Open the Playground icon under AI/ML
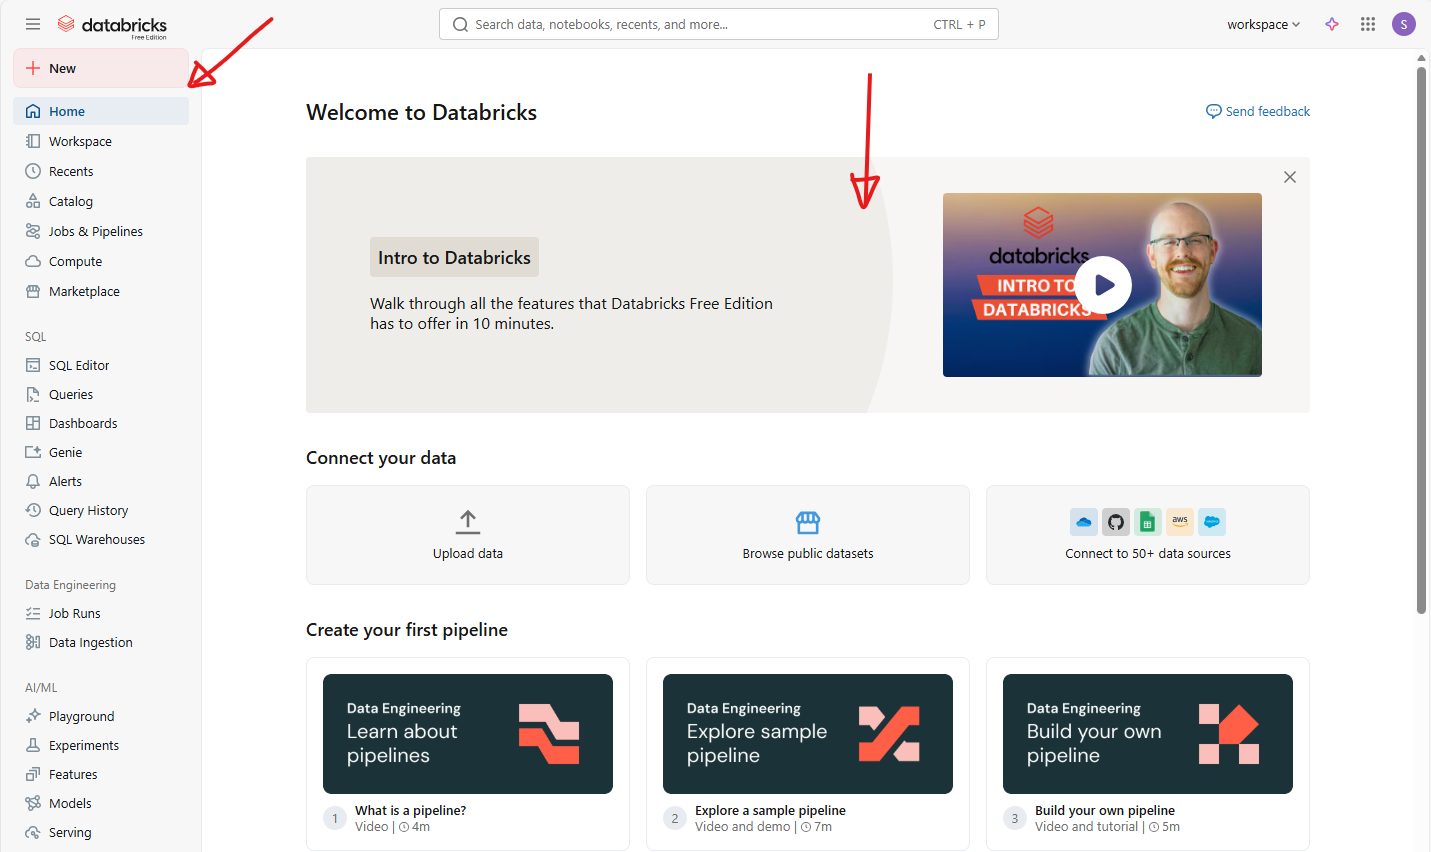The height and width of the screenshot is (852, 1431). click(x=33, y=716)
